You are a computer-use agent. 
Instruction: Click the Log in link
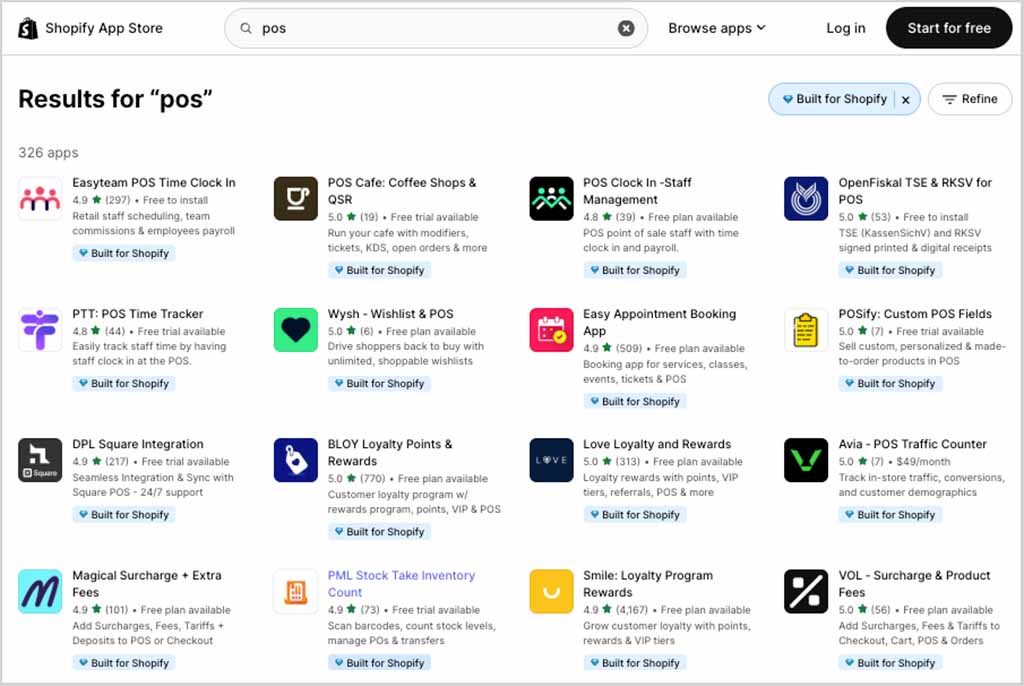pyautogui.click(x=846, y=28)
